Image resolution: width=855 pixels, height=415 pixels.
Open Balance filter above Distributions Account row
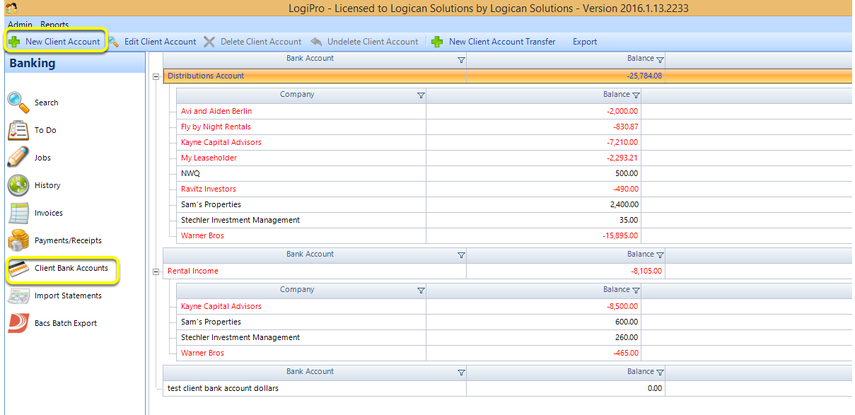(660, 59)
